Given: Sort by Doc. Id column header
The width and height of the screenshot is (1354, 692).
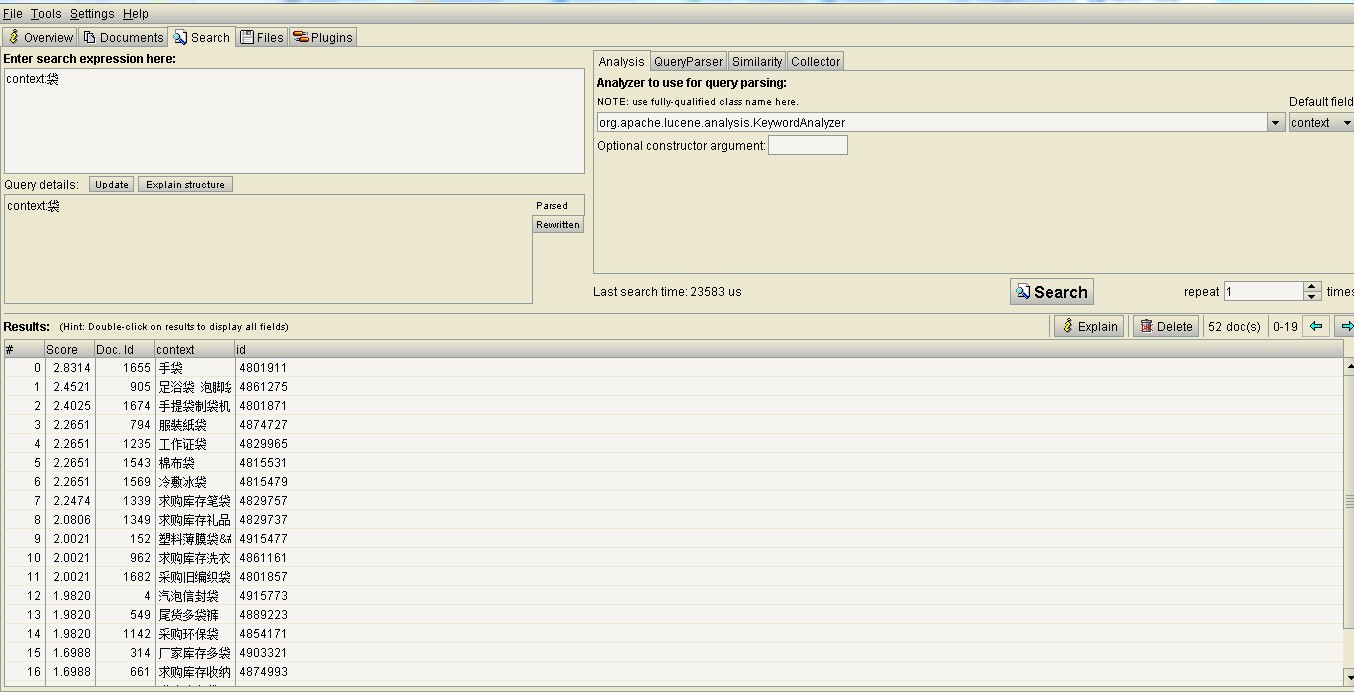Looking at the screenshot, I should pos(124,349).
